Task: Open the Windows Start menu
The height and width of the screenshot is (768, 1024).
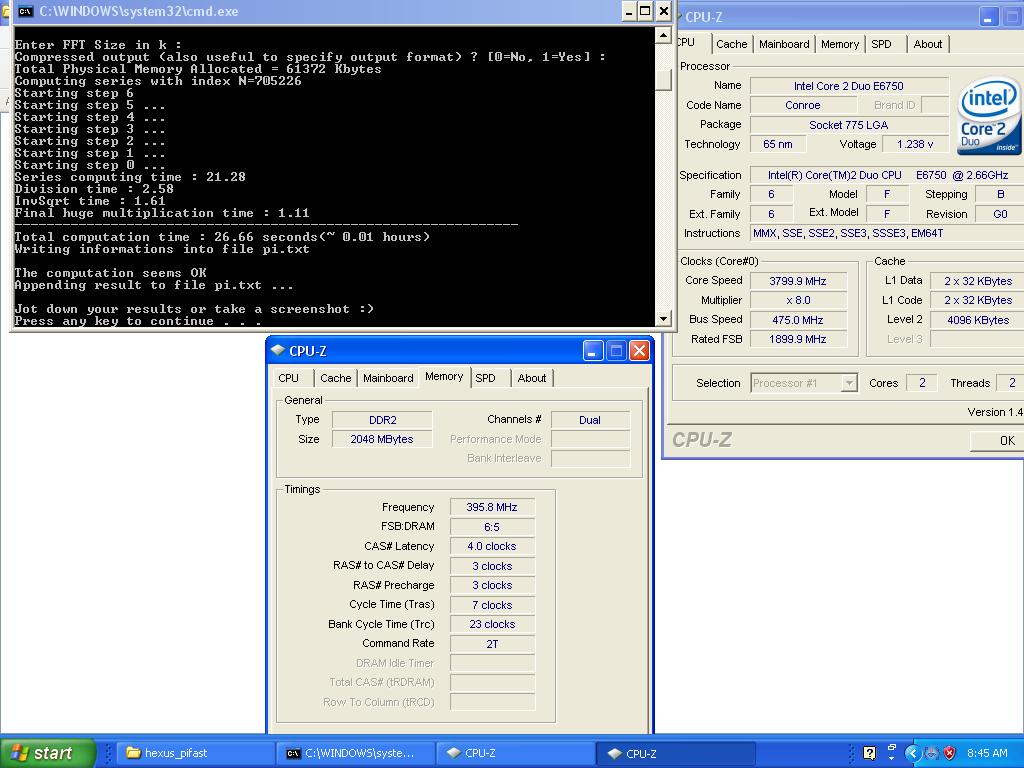Action: [x=48, y=753]
